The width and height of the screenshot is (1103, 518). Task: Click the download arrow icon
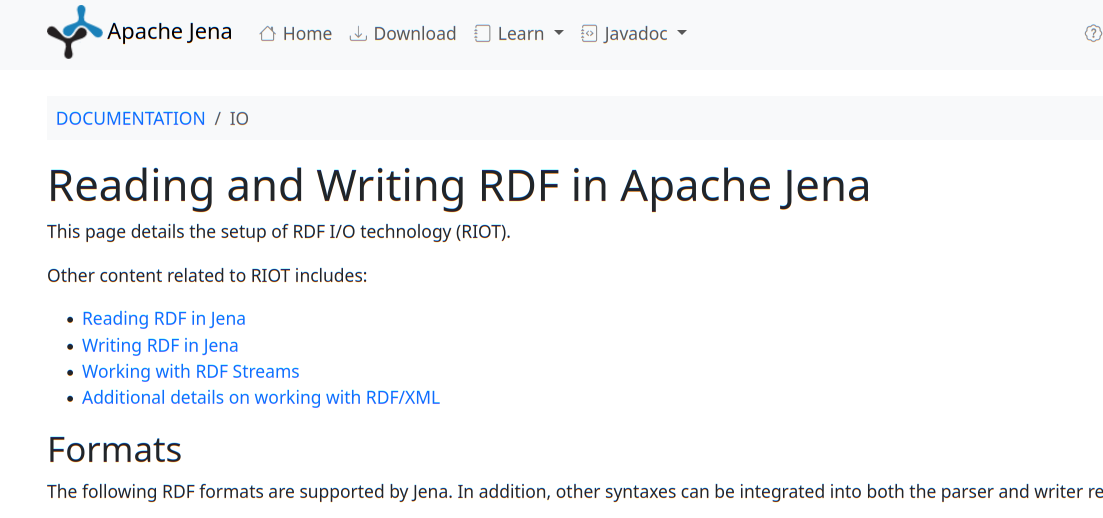click(x=358, y=33)
